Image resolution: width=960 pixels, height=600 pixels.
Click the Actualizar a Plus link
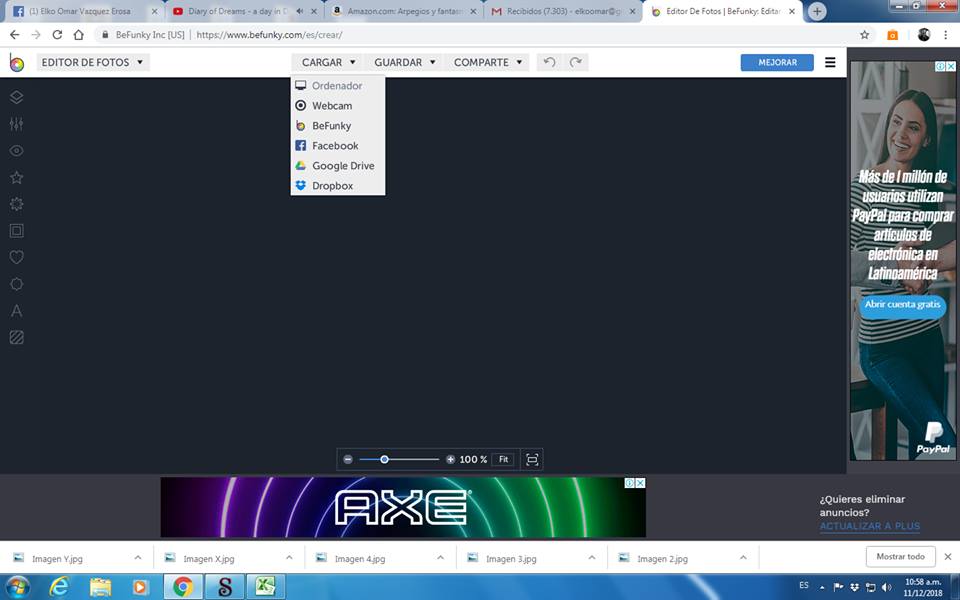tap(869, 526)
